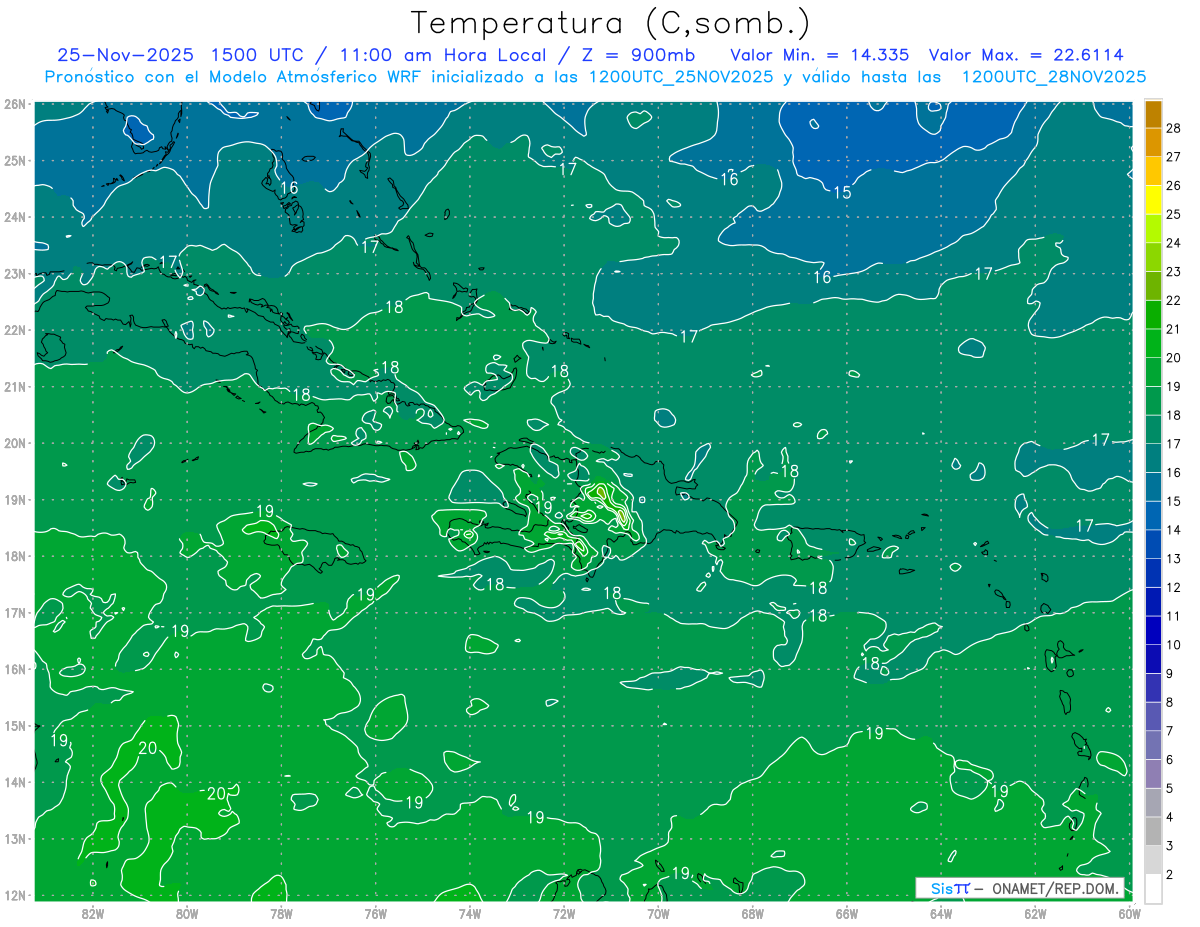Click the '3' label on the color scale
This screenshot has width=1200, height=927.
(1170, 845)
